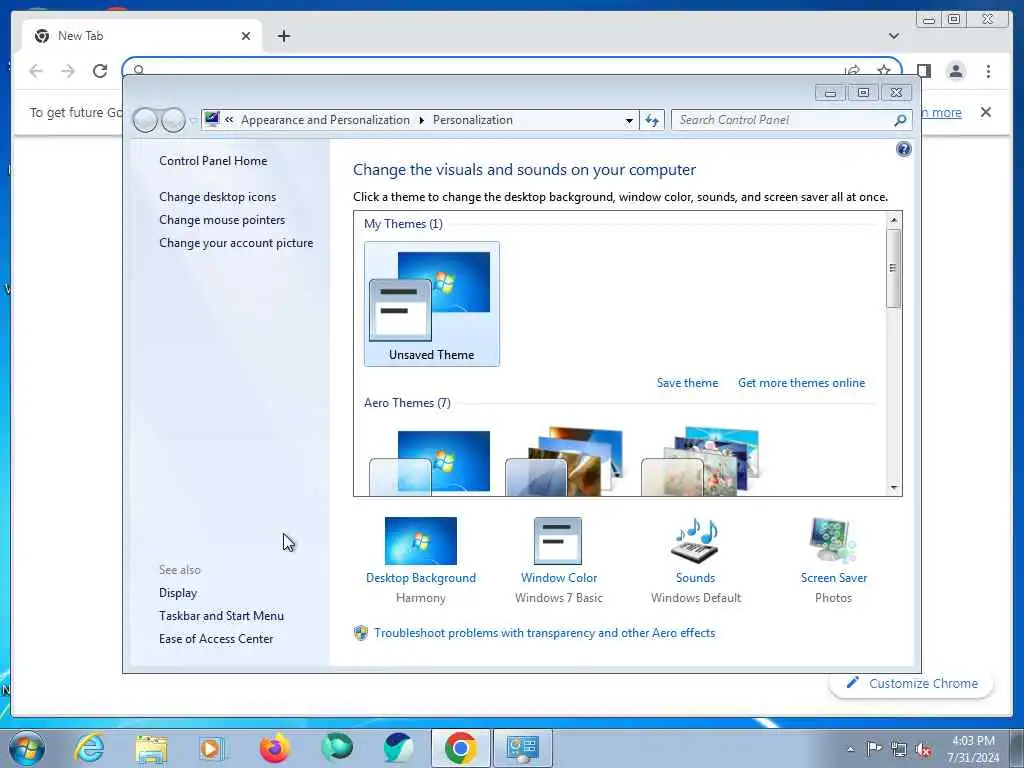Open Chrome's side panel icon
Screen dimensions: 1024x768
coord(923,71)
